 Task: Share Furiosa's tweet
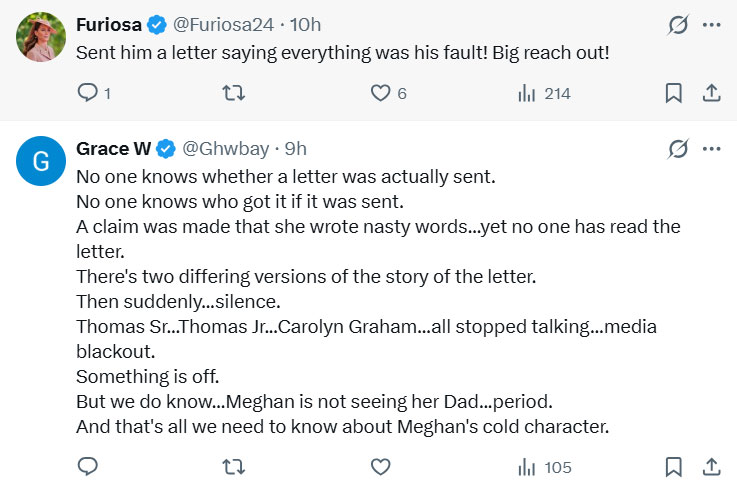tap(711, 93)
